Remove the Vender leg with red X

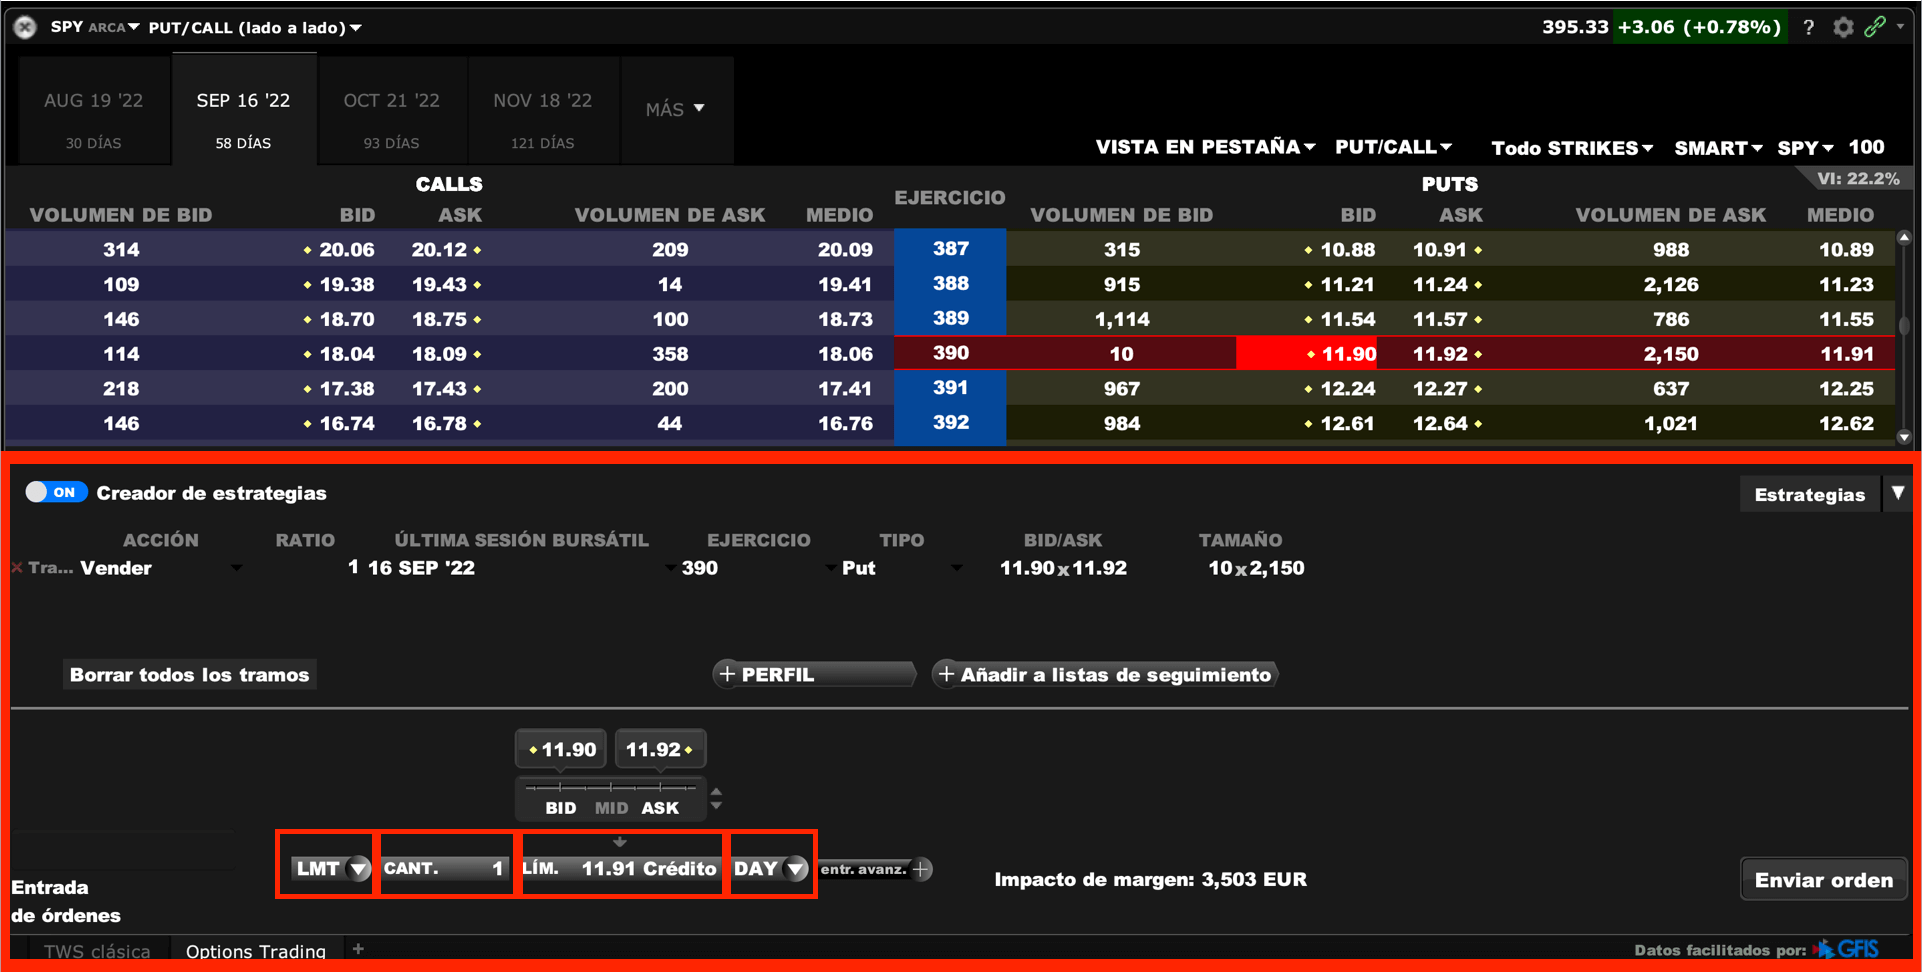(17, 568)
